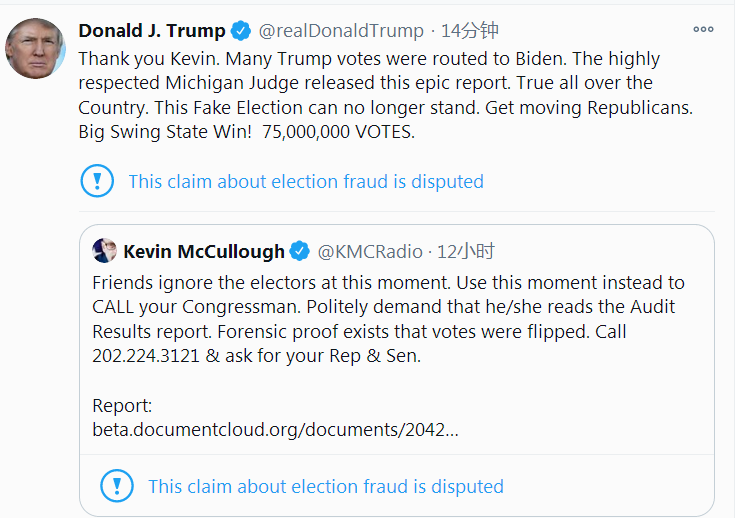Open the beta.documentcloud.org report link
This screenshot has height=518, width=750.
point(275,430)
